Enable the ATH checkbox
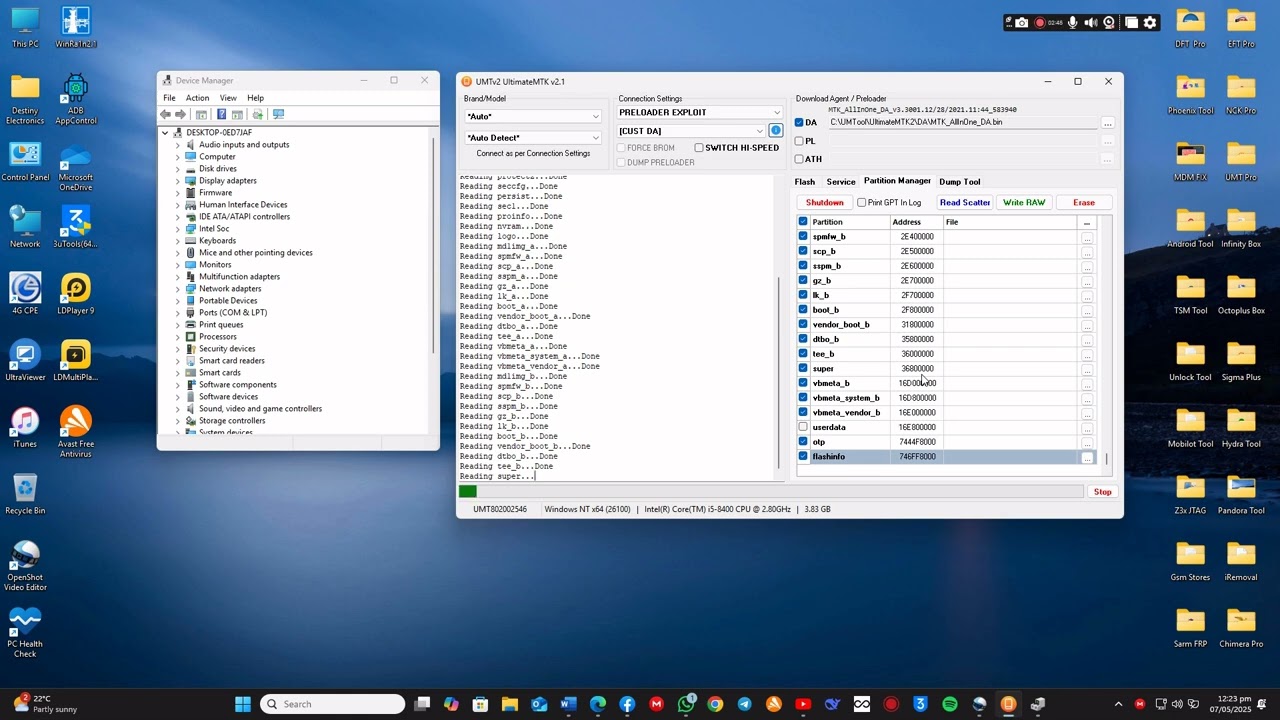Viewport: 1280px width, 720px height. (x=799, y=159)
